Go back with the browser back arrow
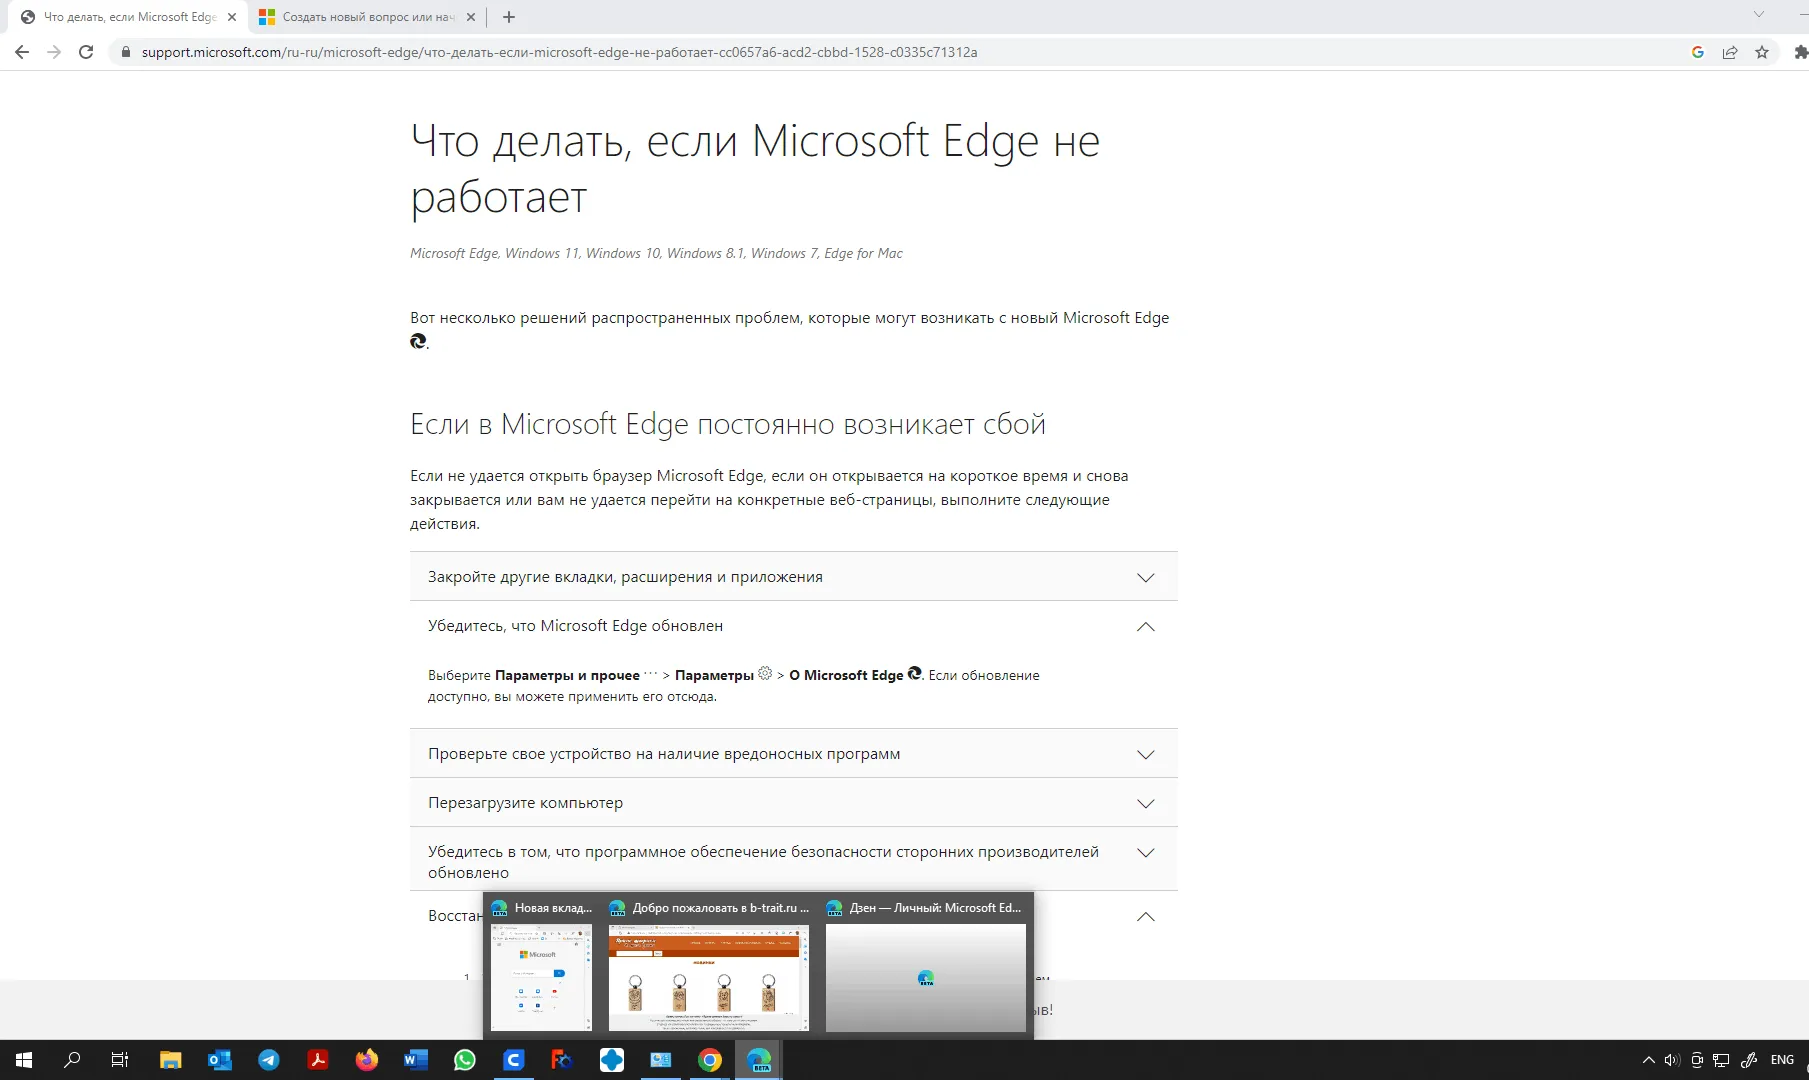 [22, 52]
